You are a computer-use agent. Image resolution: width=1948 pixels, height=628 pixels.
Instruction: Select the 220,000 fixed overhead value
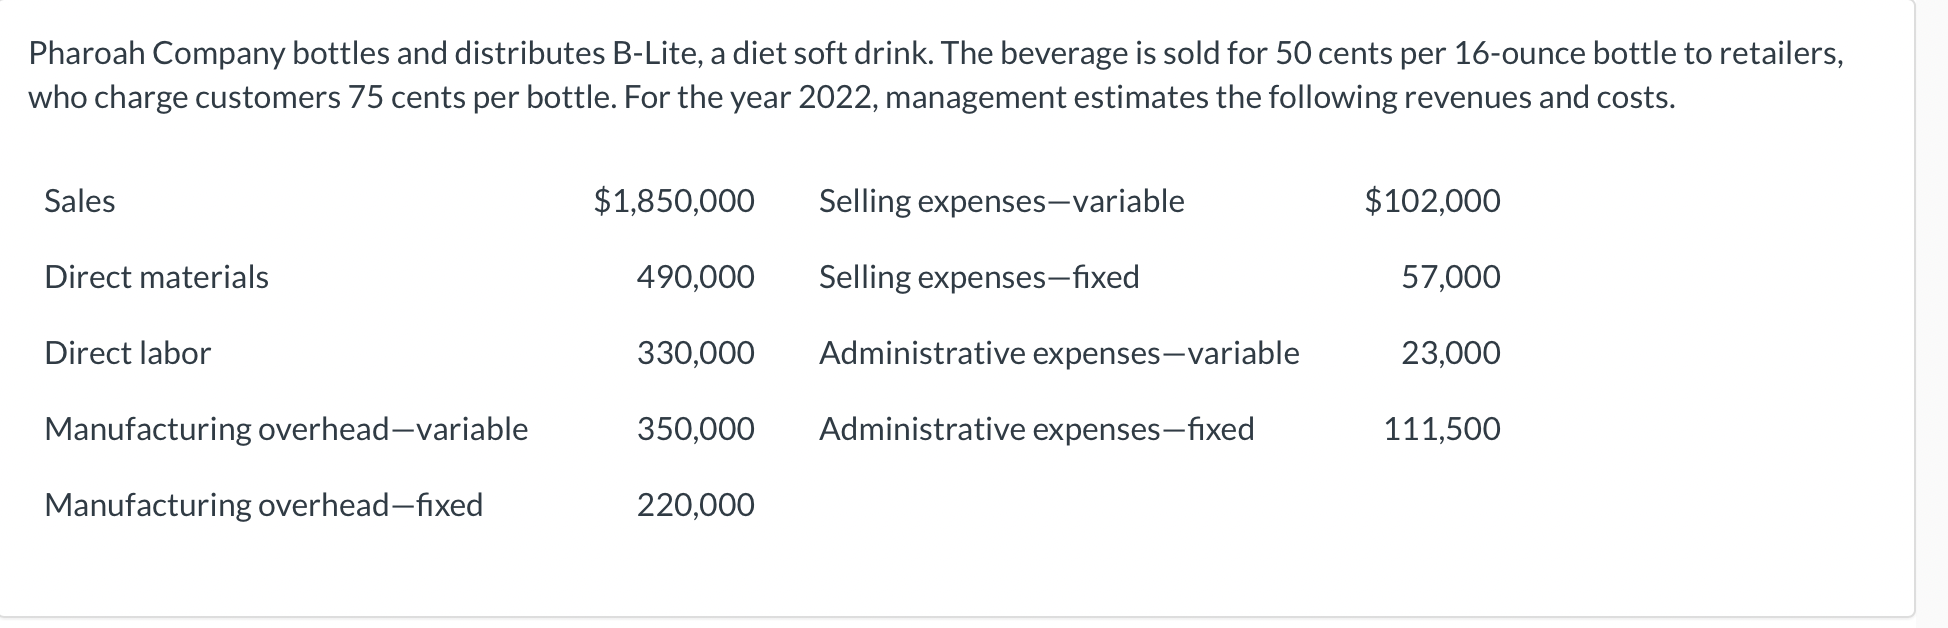(696, 505)
